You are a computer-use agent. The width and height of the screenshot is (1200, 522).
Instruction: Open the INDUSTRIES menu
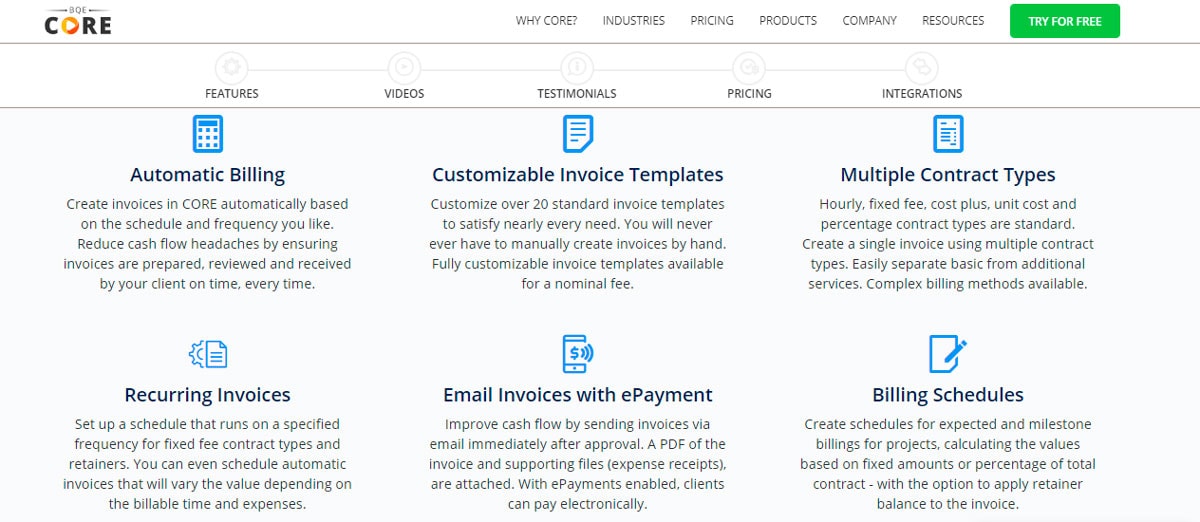(633, 20)
